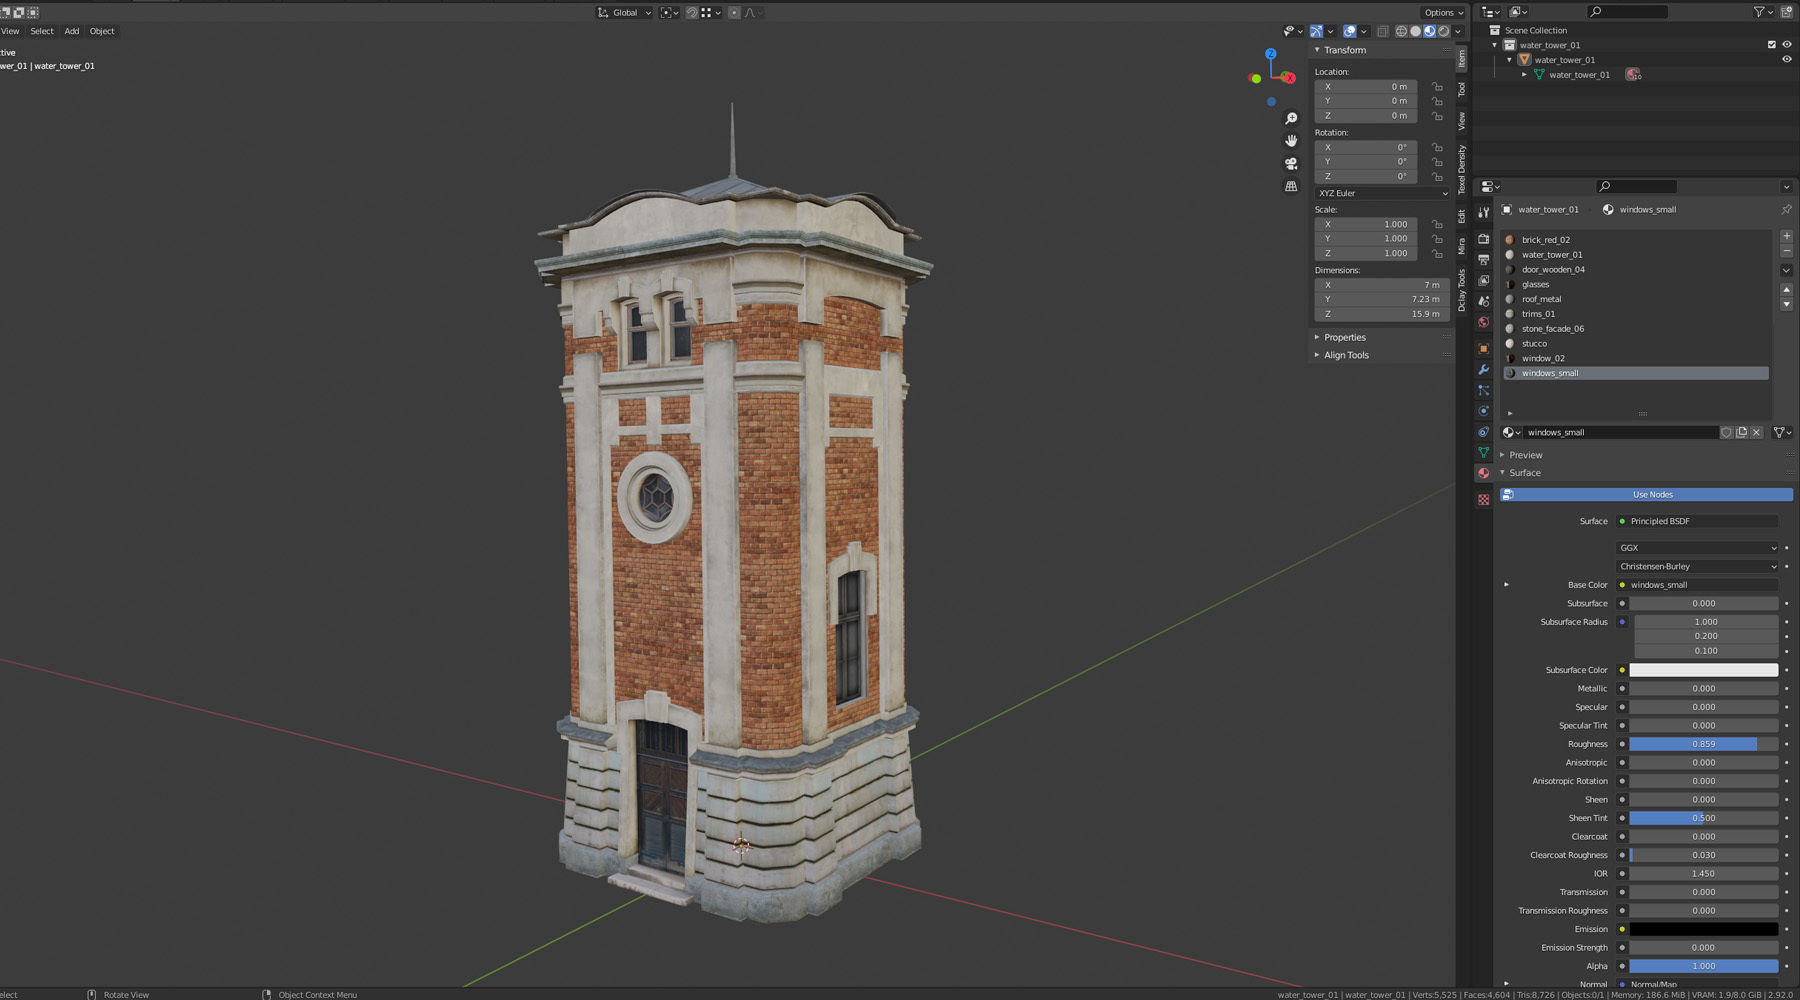Open the Select menu
Screen dimensions: 1800x1000
42,31
